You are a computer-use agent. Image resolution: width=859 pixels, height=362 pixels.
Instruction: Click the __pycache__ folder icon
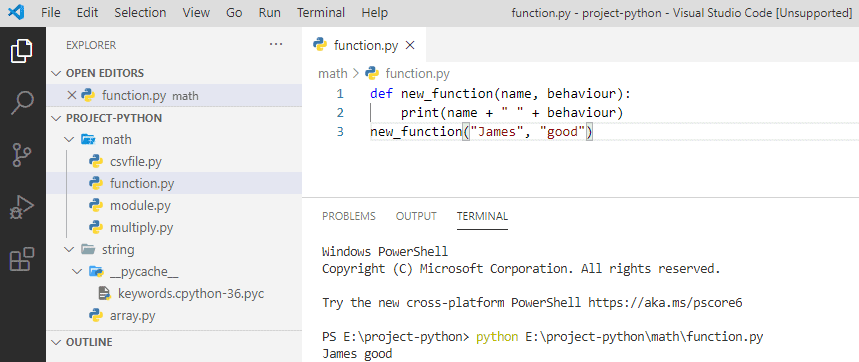[96, 272]
